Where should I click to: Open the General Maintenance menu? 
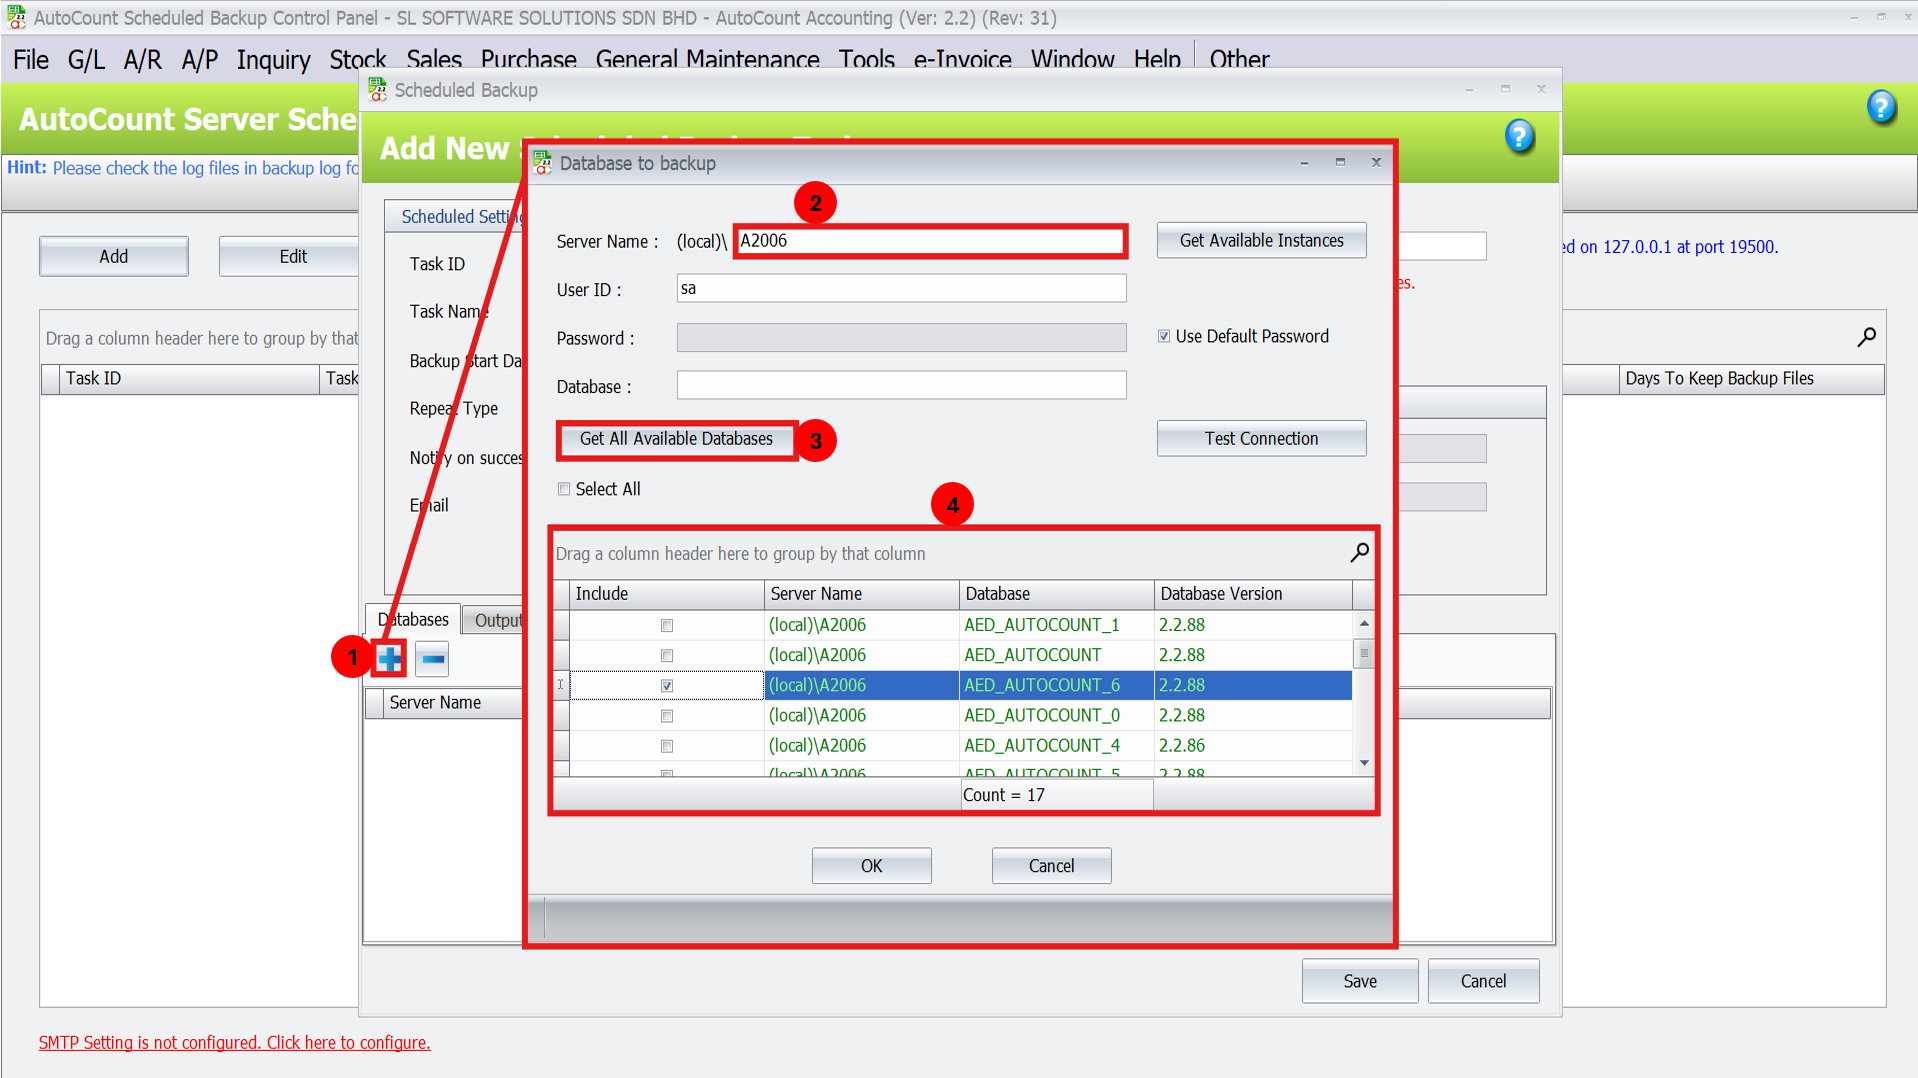pyautogui.click(x=707, y=60)
